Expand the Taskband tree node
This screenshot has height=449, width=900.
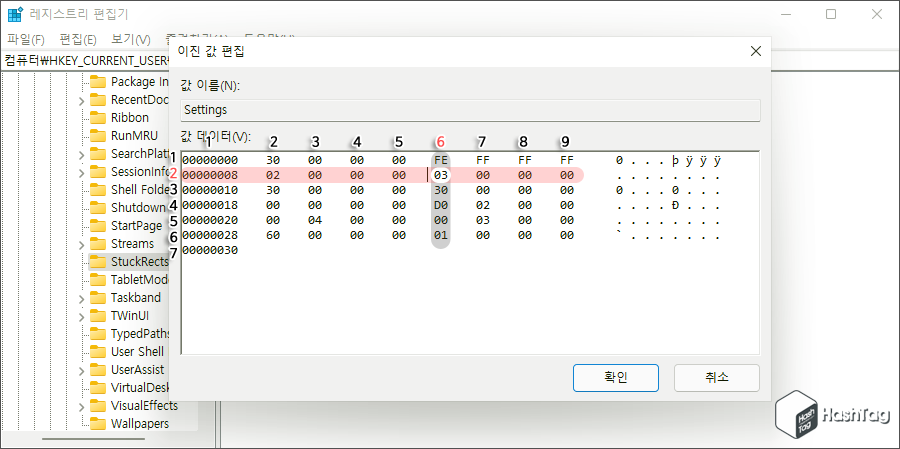coord(81,299)
